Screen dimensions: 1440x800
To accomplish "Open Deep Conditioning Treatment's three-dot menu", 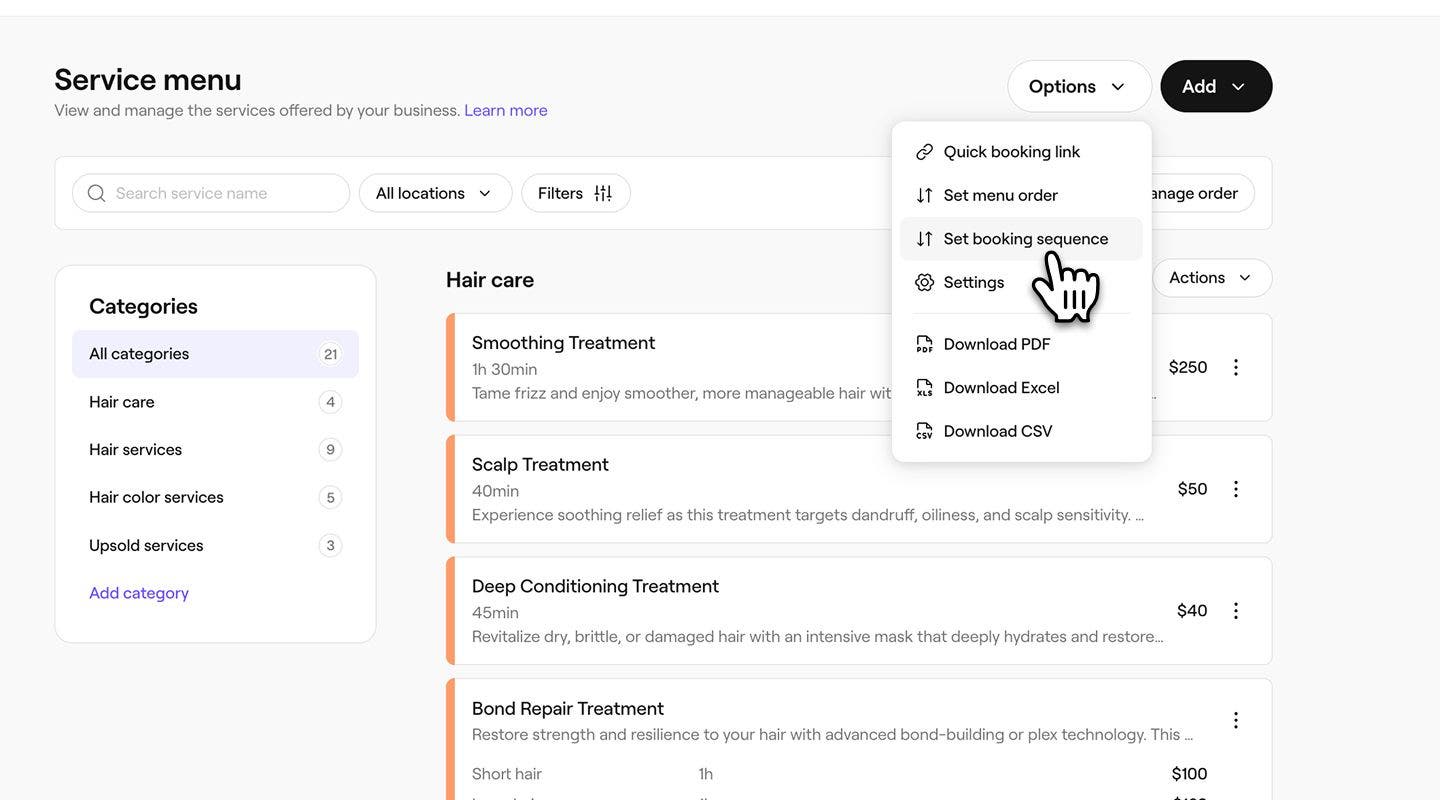I will click(x=1235, y=611).
